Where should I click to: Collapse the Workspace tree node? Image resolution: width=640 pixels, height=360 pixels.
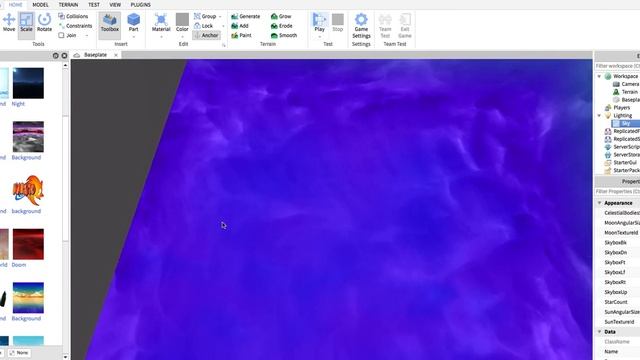(599, 76)
